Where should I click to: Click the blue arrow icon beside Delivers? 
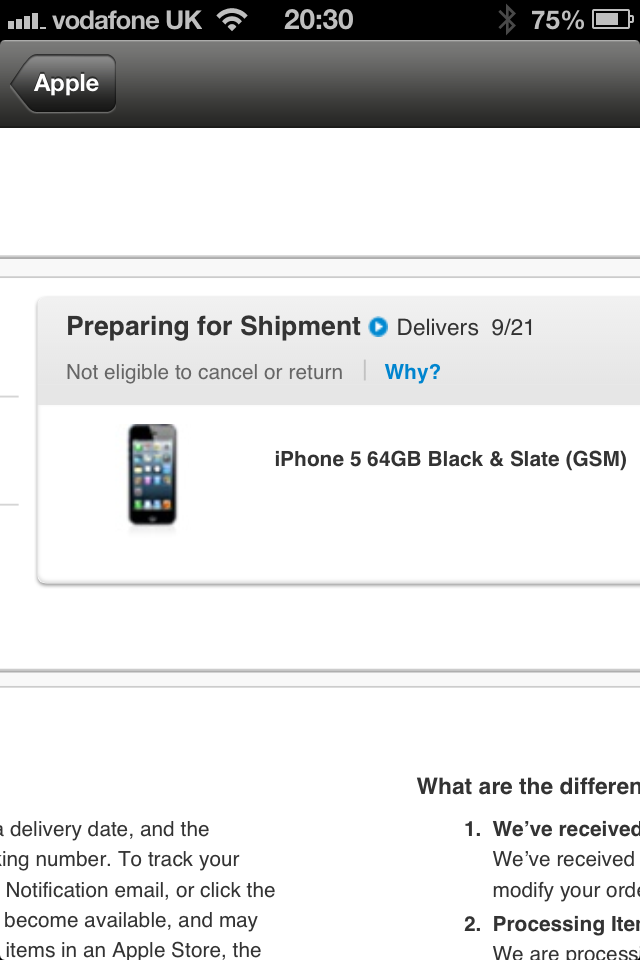coord(378,327)
